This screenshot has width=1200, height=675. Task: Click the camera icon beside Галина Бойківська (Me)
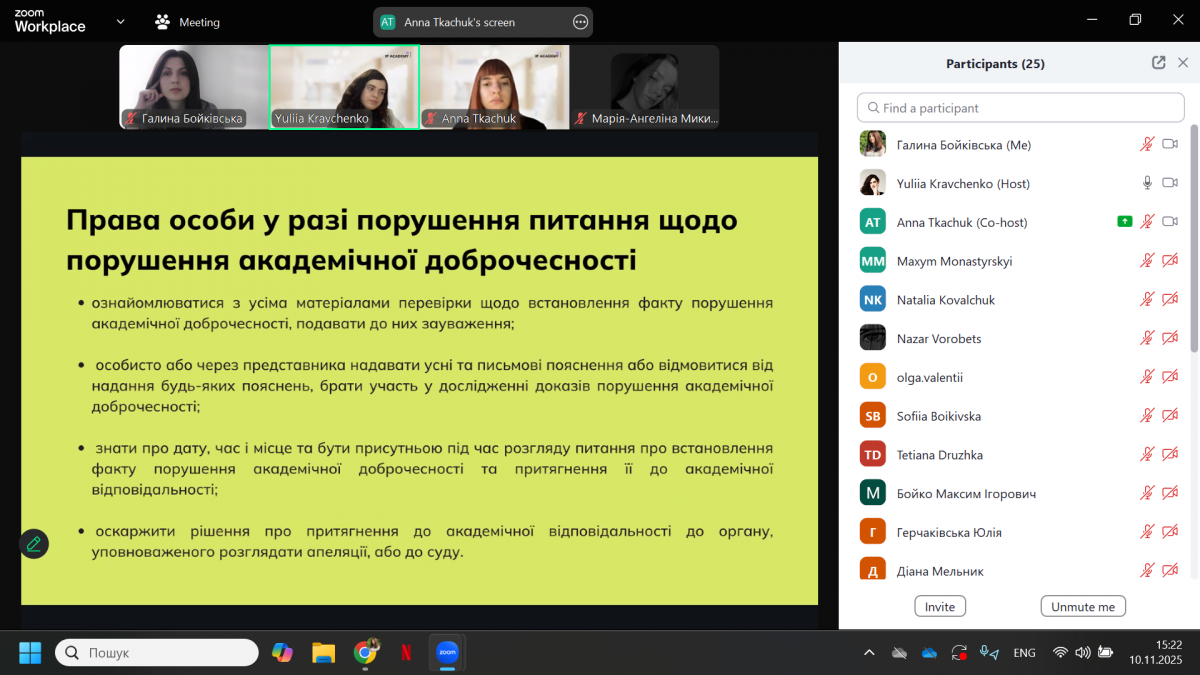point(1170,143)
